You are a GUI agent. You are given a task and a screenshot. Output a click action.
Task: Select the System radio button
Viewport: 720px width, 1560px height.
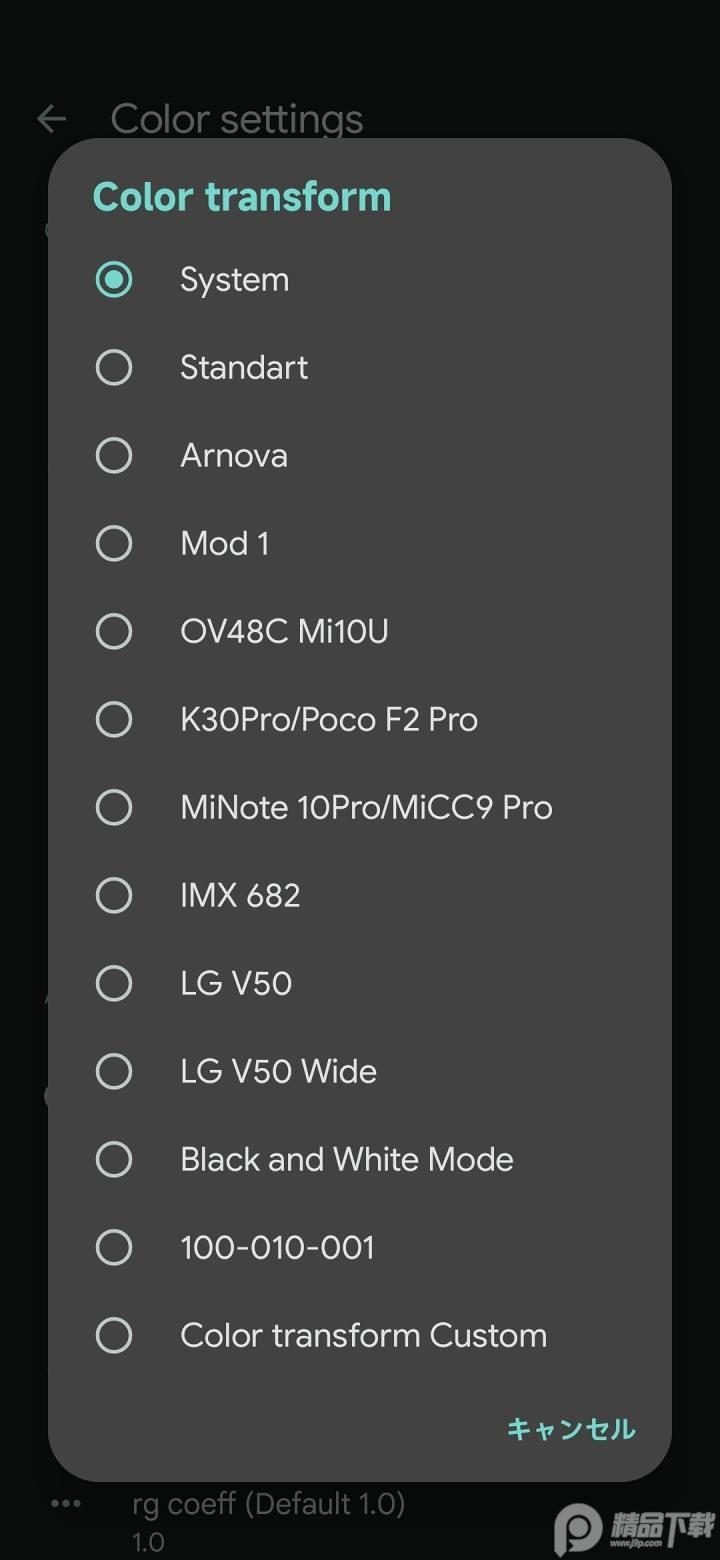114,280
